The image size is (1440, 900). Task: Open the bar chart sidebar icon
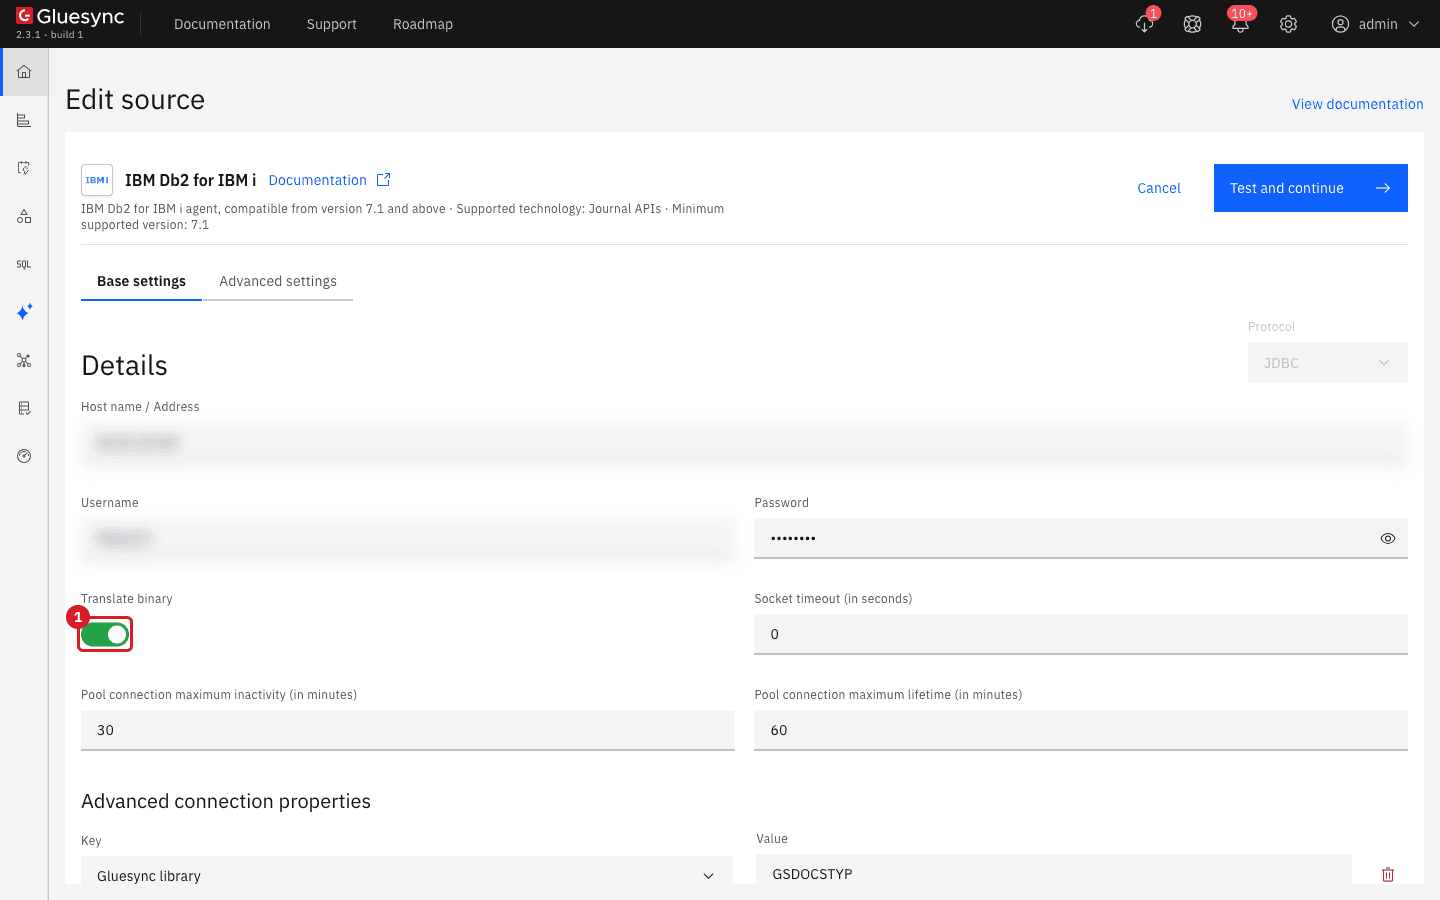coord(24,120)
